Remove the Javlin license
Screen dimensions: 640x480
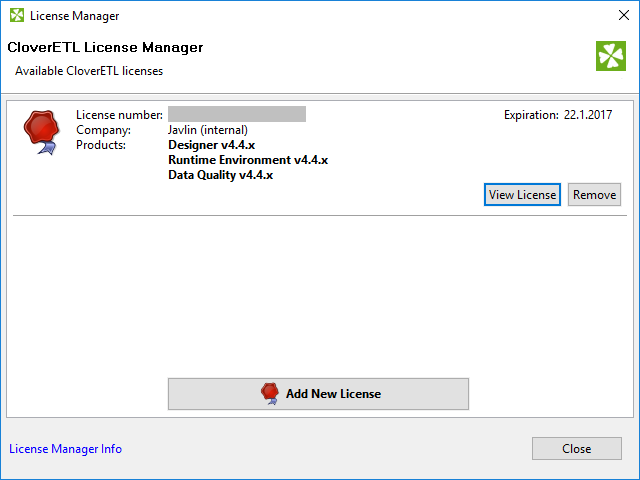[x=594, y=194]
